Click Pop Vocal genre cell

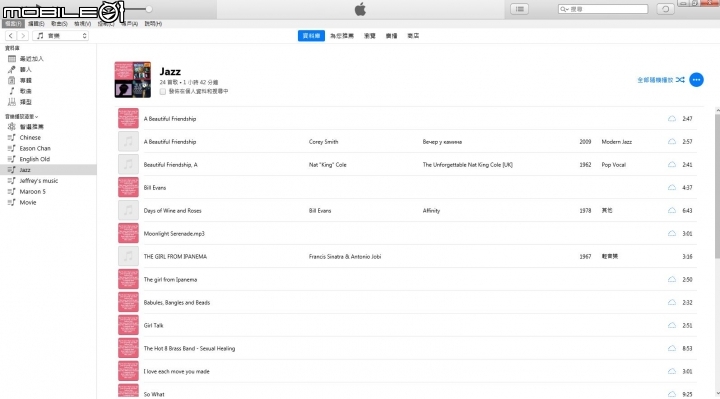point(613,165)
